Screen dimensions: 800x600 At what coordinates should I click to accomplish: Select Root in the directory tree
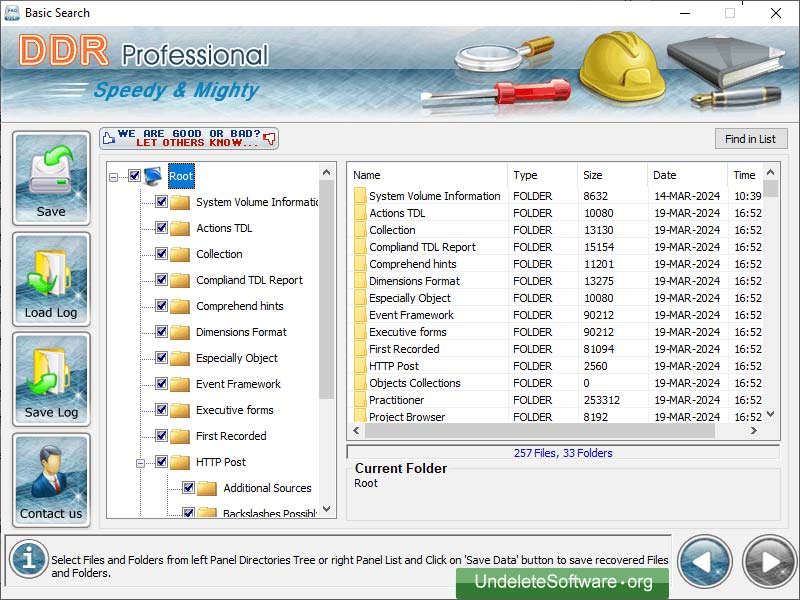point(181,177)
